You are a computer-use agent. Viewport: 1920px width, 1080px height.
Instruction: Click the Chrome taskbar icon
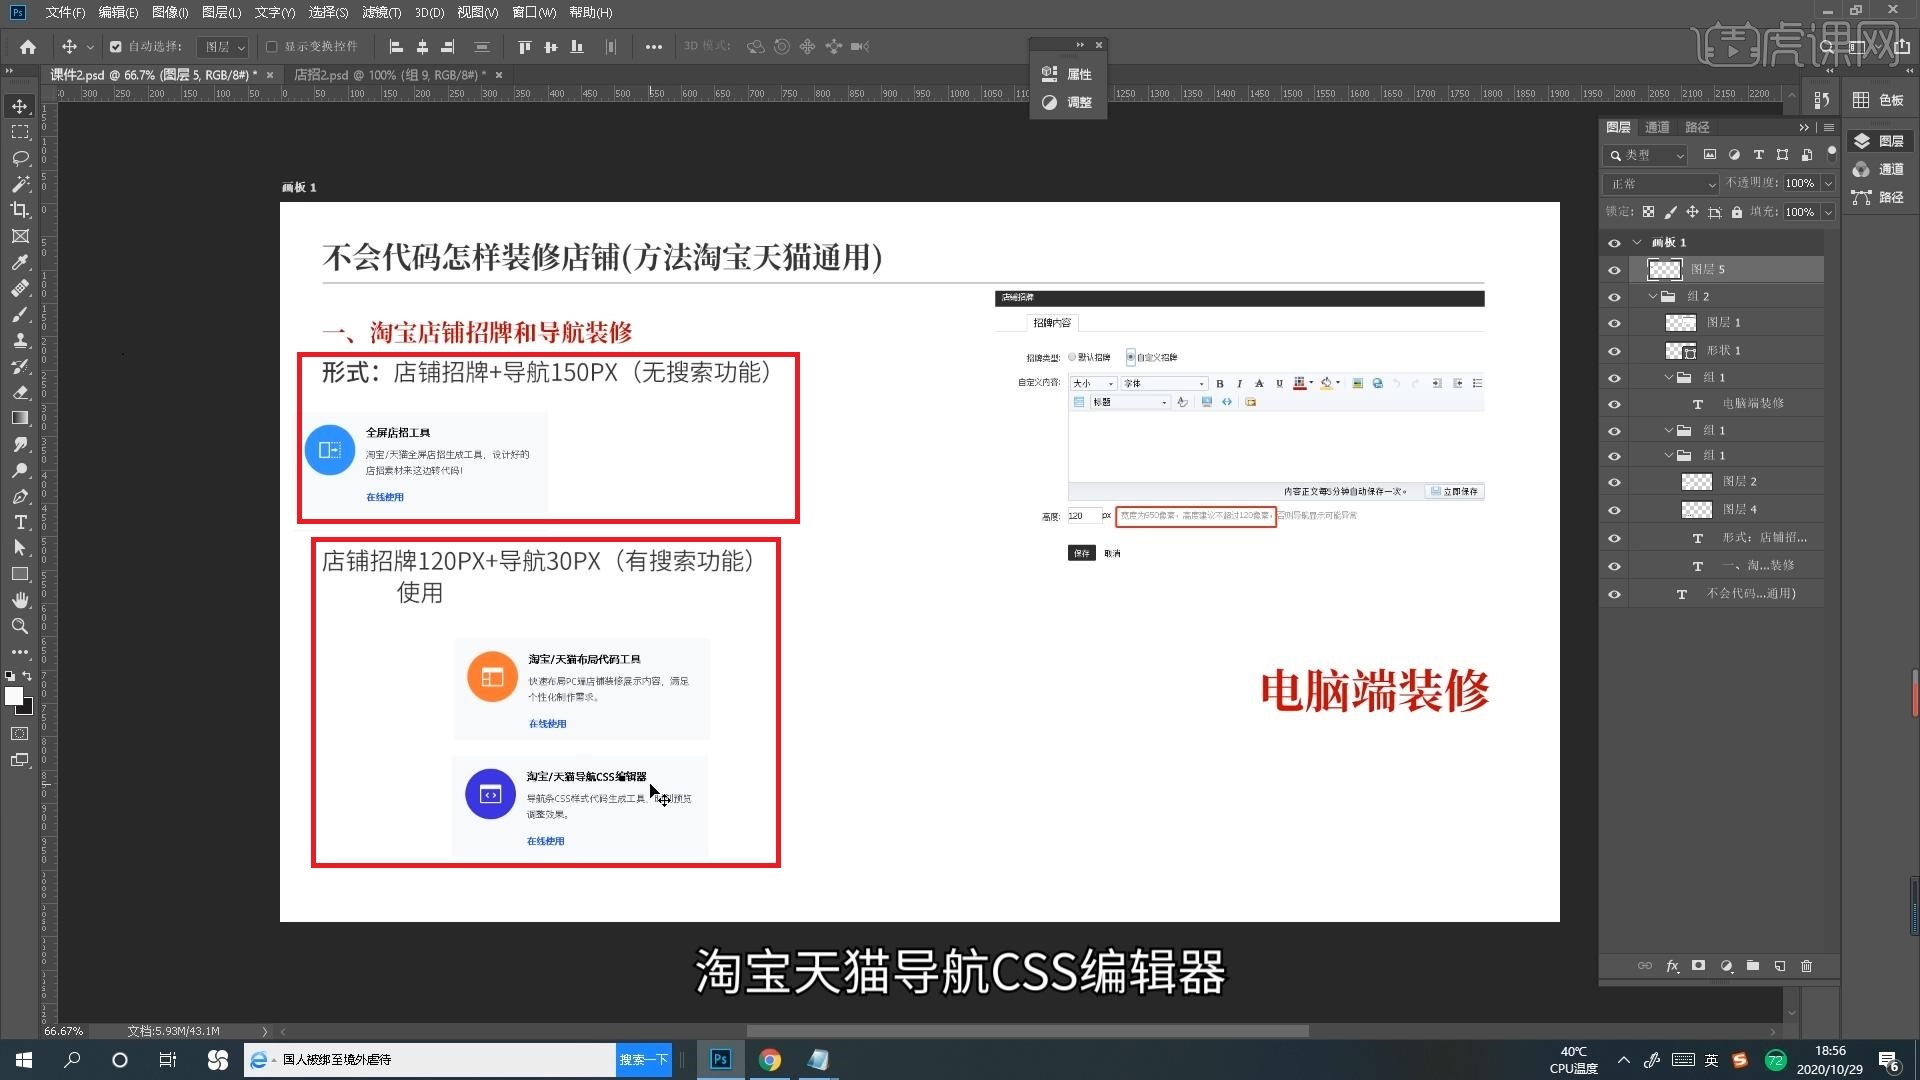tap(769, 1060)
